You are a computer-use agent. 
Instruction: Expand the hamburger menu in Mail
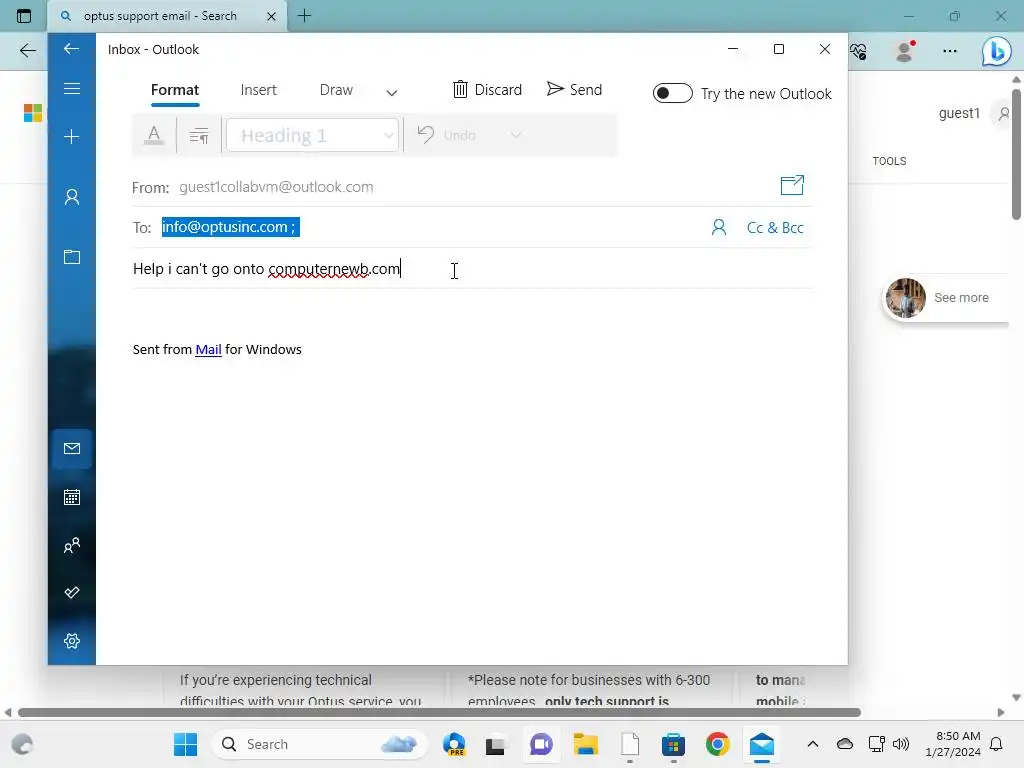pos(72,89)
